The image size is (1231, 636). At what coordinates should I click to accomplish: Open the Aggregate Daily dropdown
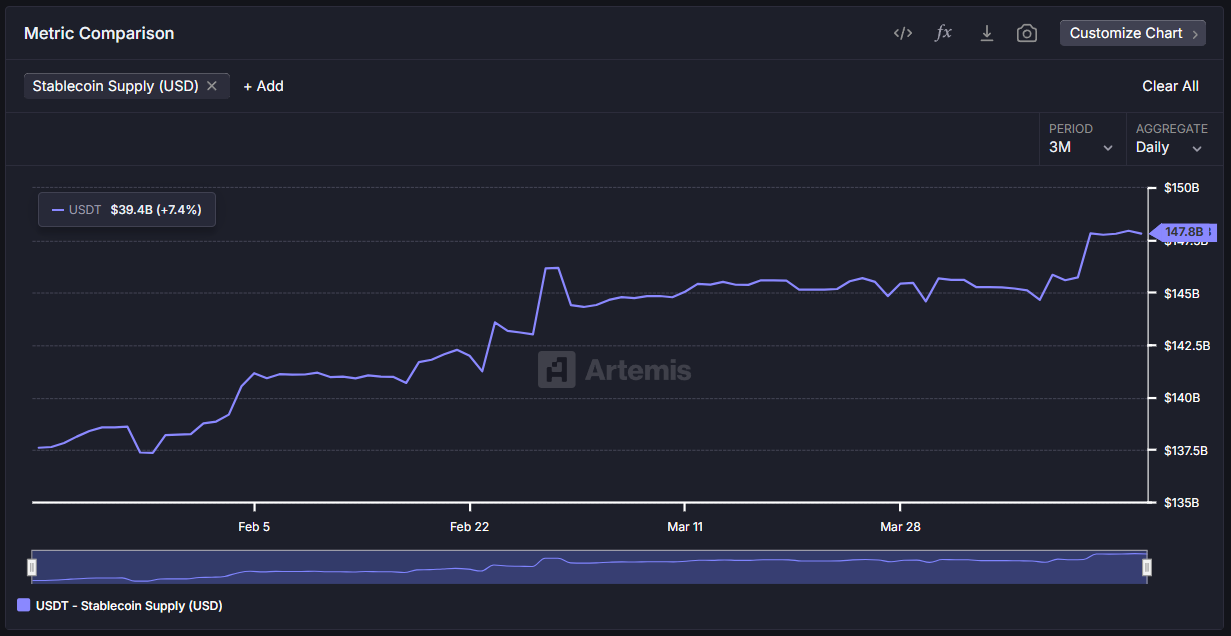[1172, 139]
